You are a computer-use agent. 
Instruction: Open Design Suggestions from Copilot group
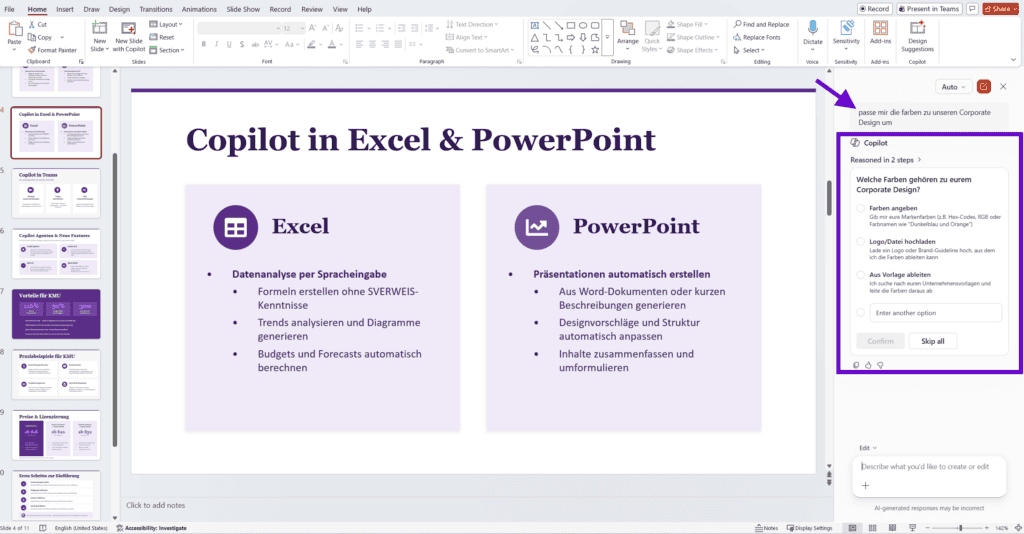(x=918, y=36)
